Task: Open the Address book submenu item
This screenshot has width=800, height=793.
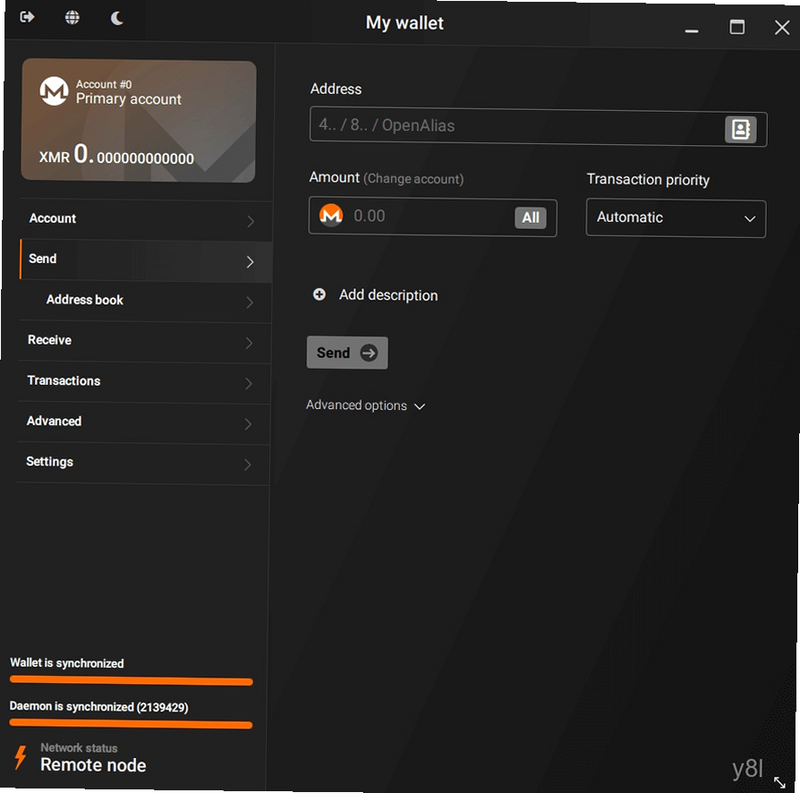Action: 145,301
